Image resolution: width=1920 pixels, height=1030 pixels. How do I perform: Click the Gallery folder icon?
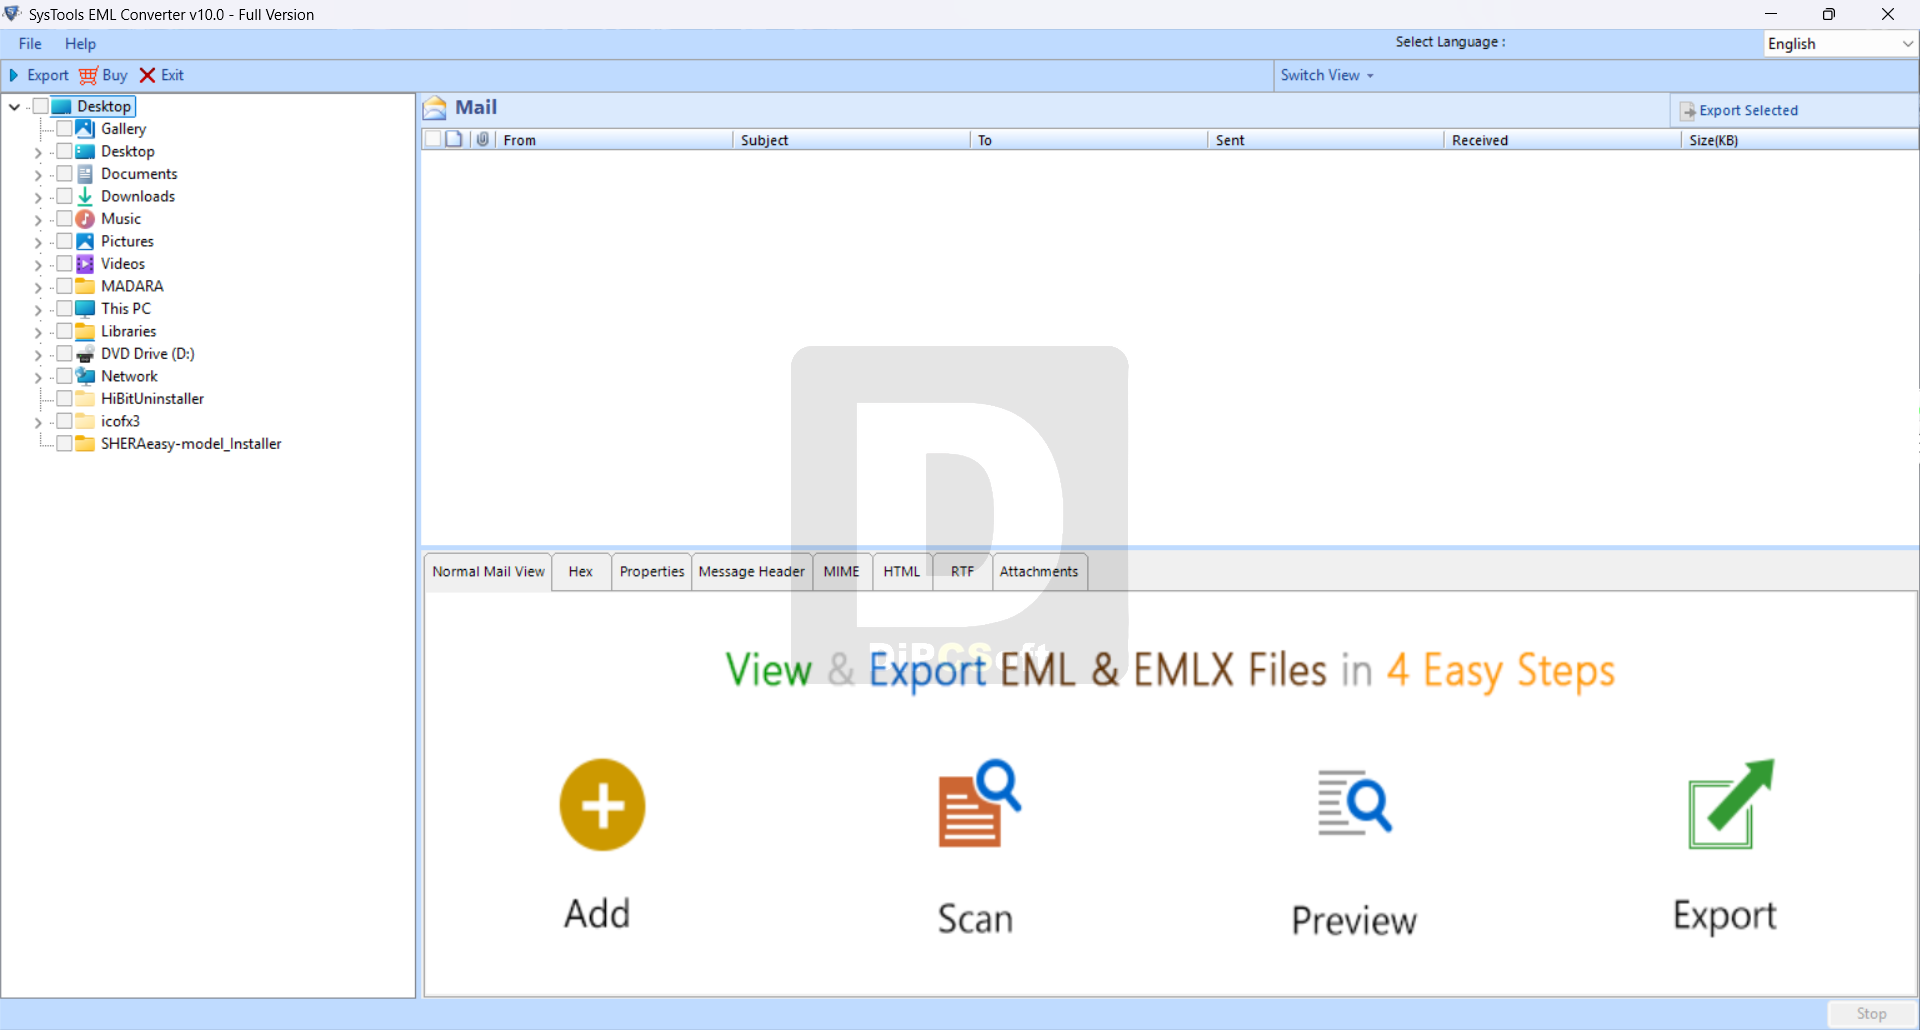click(85, 129)
